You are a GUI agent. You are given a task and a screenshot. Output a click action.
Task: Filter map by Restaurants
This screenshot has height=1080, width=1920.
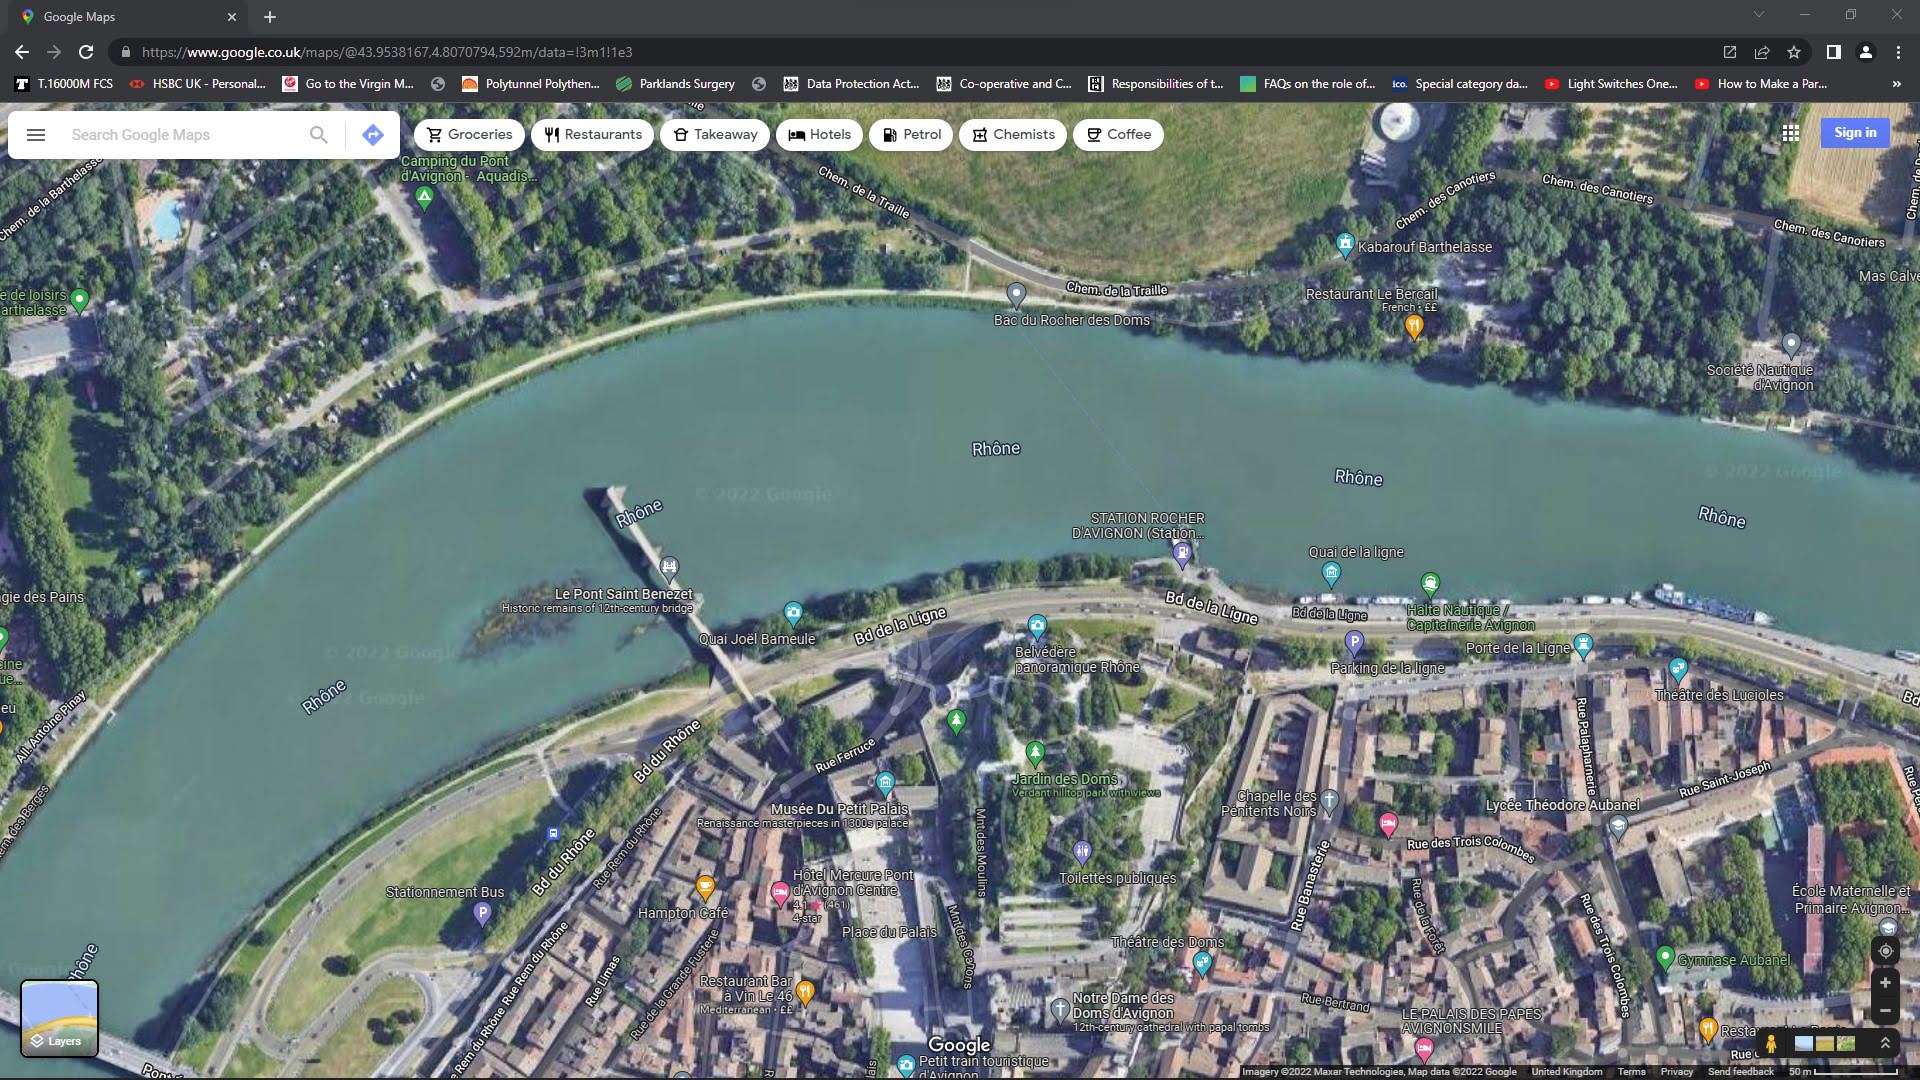tap(593, 135)
